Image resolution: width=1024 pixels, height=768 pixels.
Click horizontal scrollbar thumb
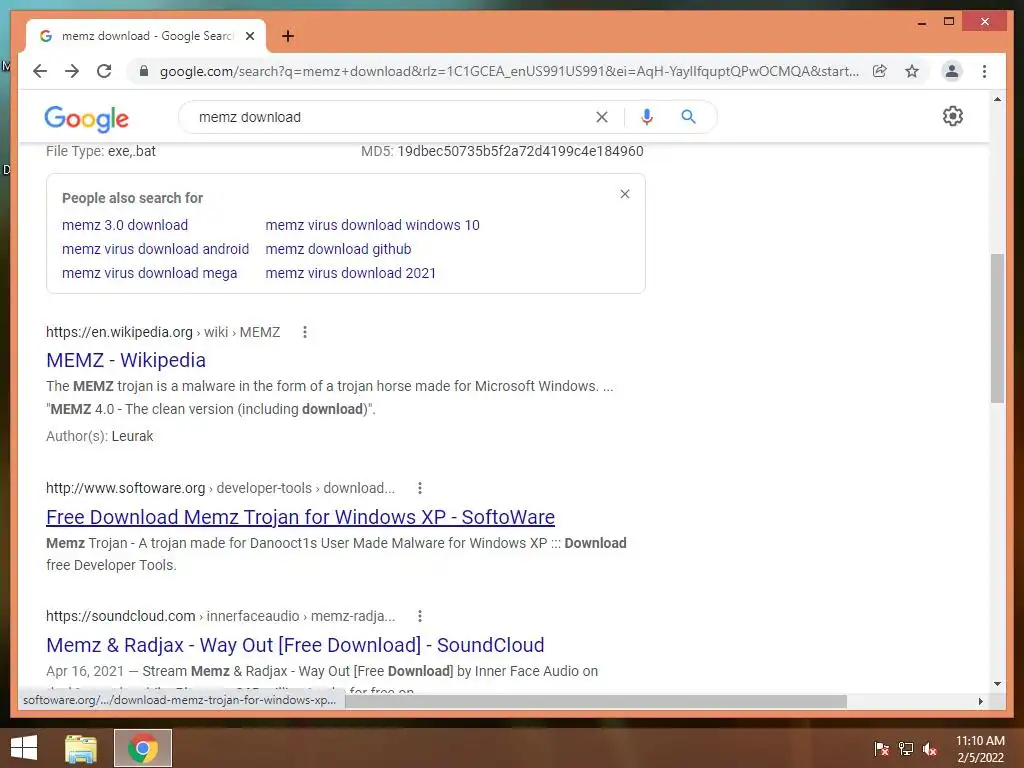pyautogui.click(x=596, y=701)
